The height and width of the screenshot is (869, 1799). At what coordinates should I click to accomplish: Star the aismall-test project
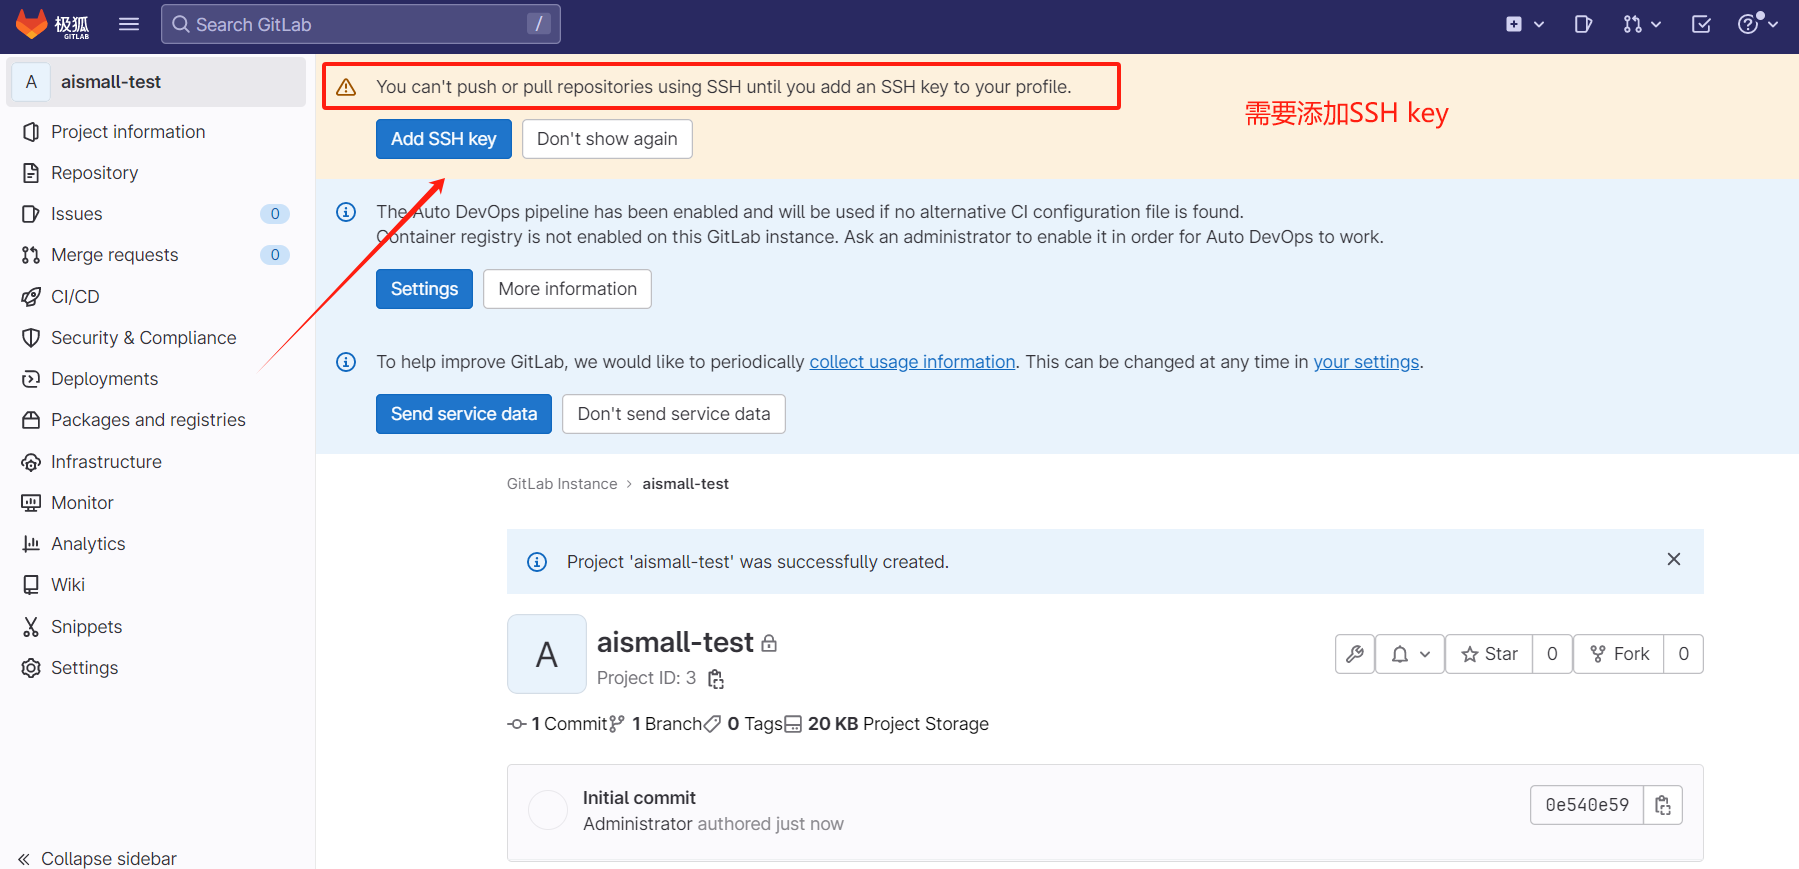pos(1489,654)
